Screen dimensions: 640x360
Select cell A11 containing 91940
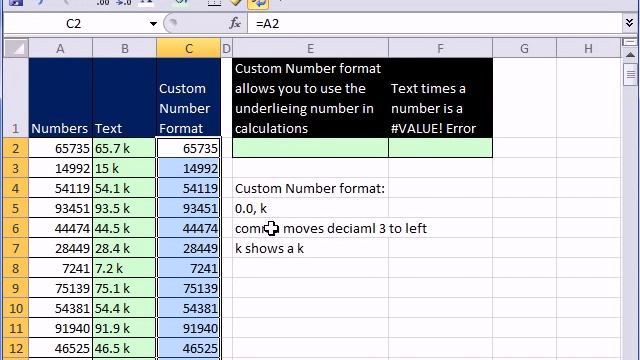(60, 328)
